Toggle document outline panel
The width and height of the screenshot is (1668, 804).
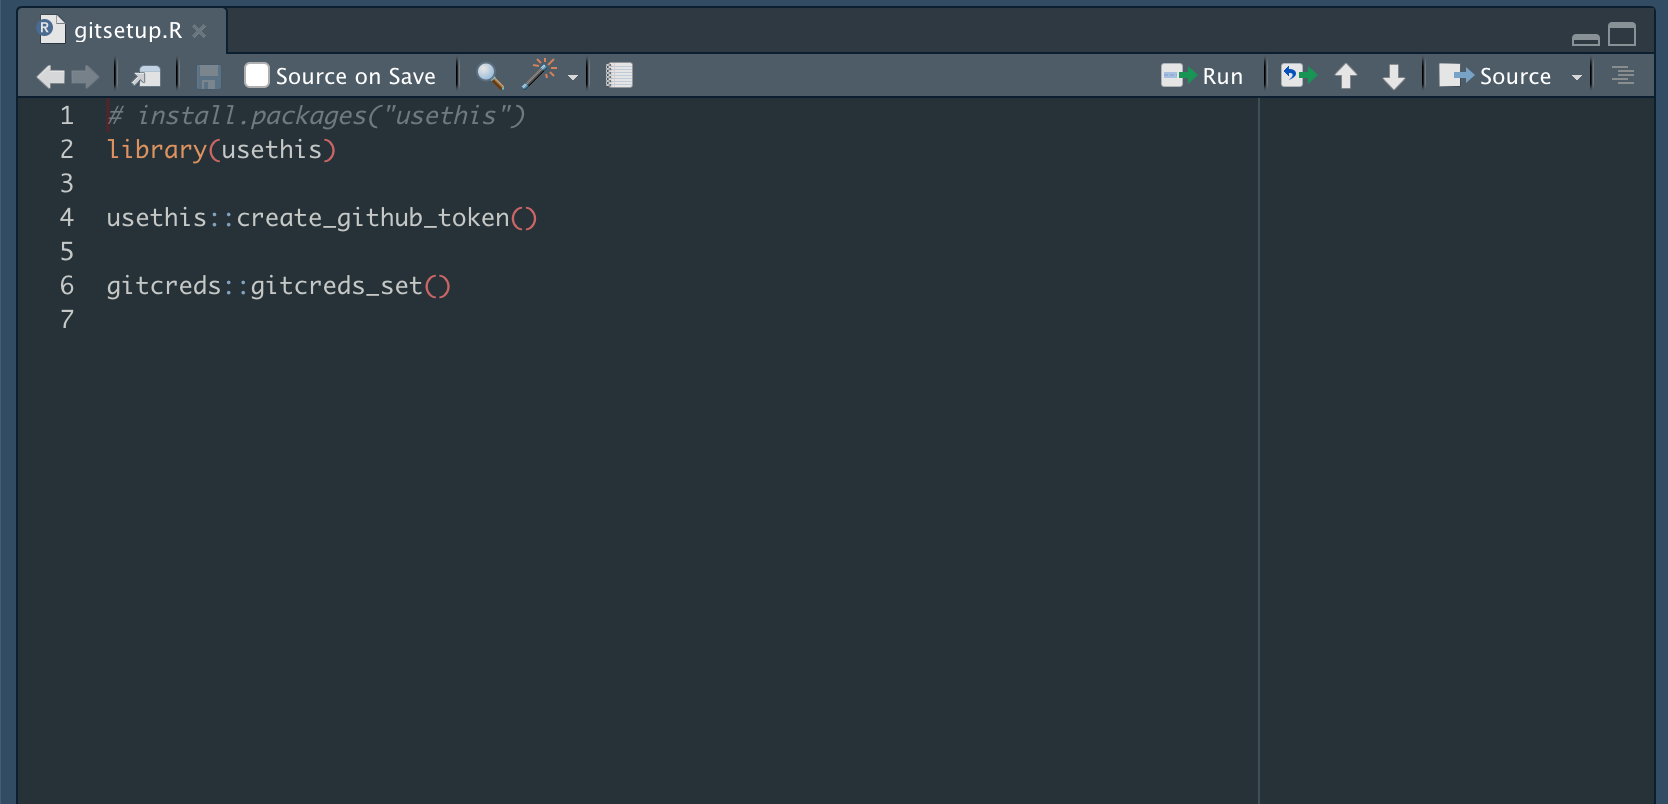pyautogui.click(x=1623, y=76)
